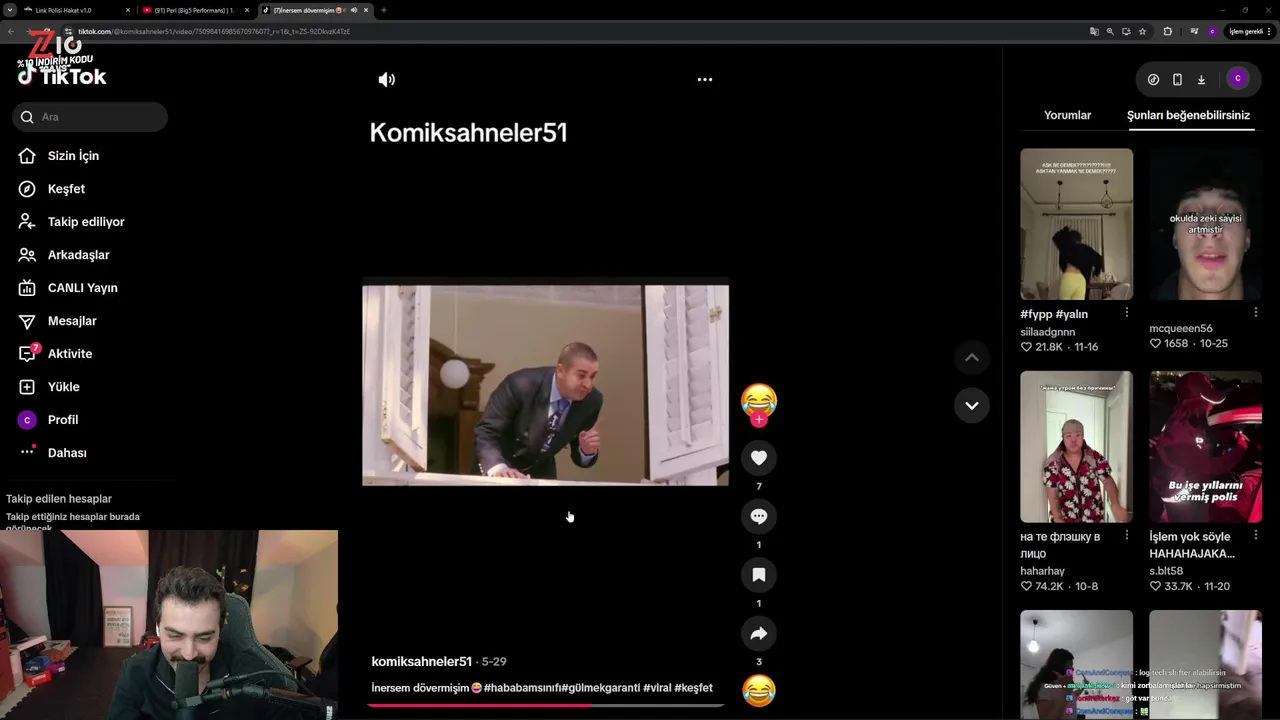The height and width of the screenshot is (720, 1280).
Task: Seek using the red video progress bar
Action: (x=545, y=706)
